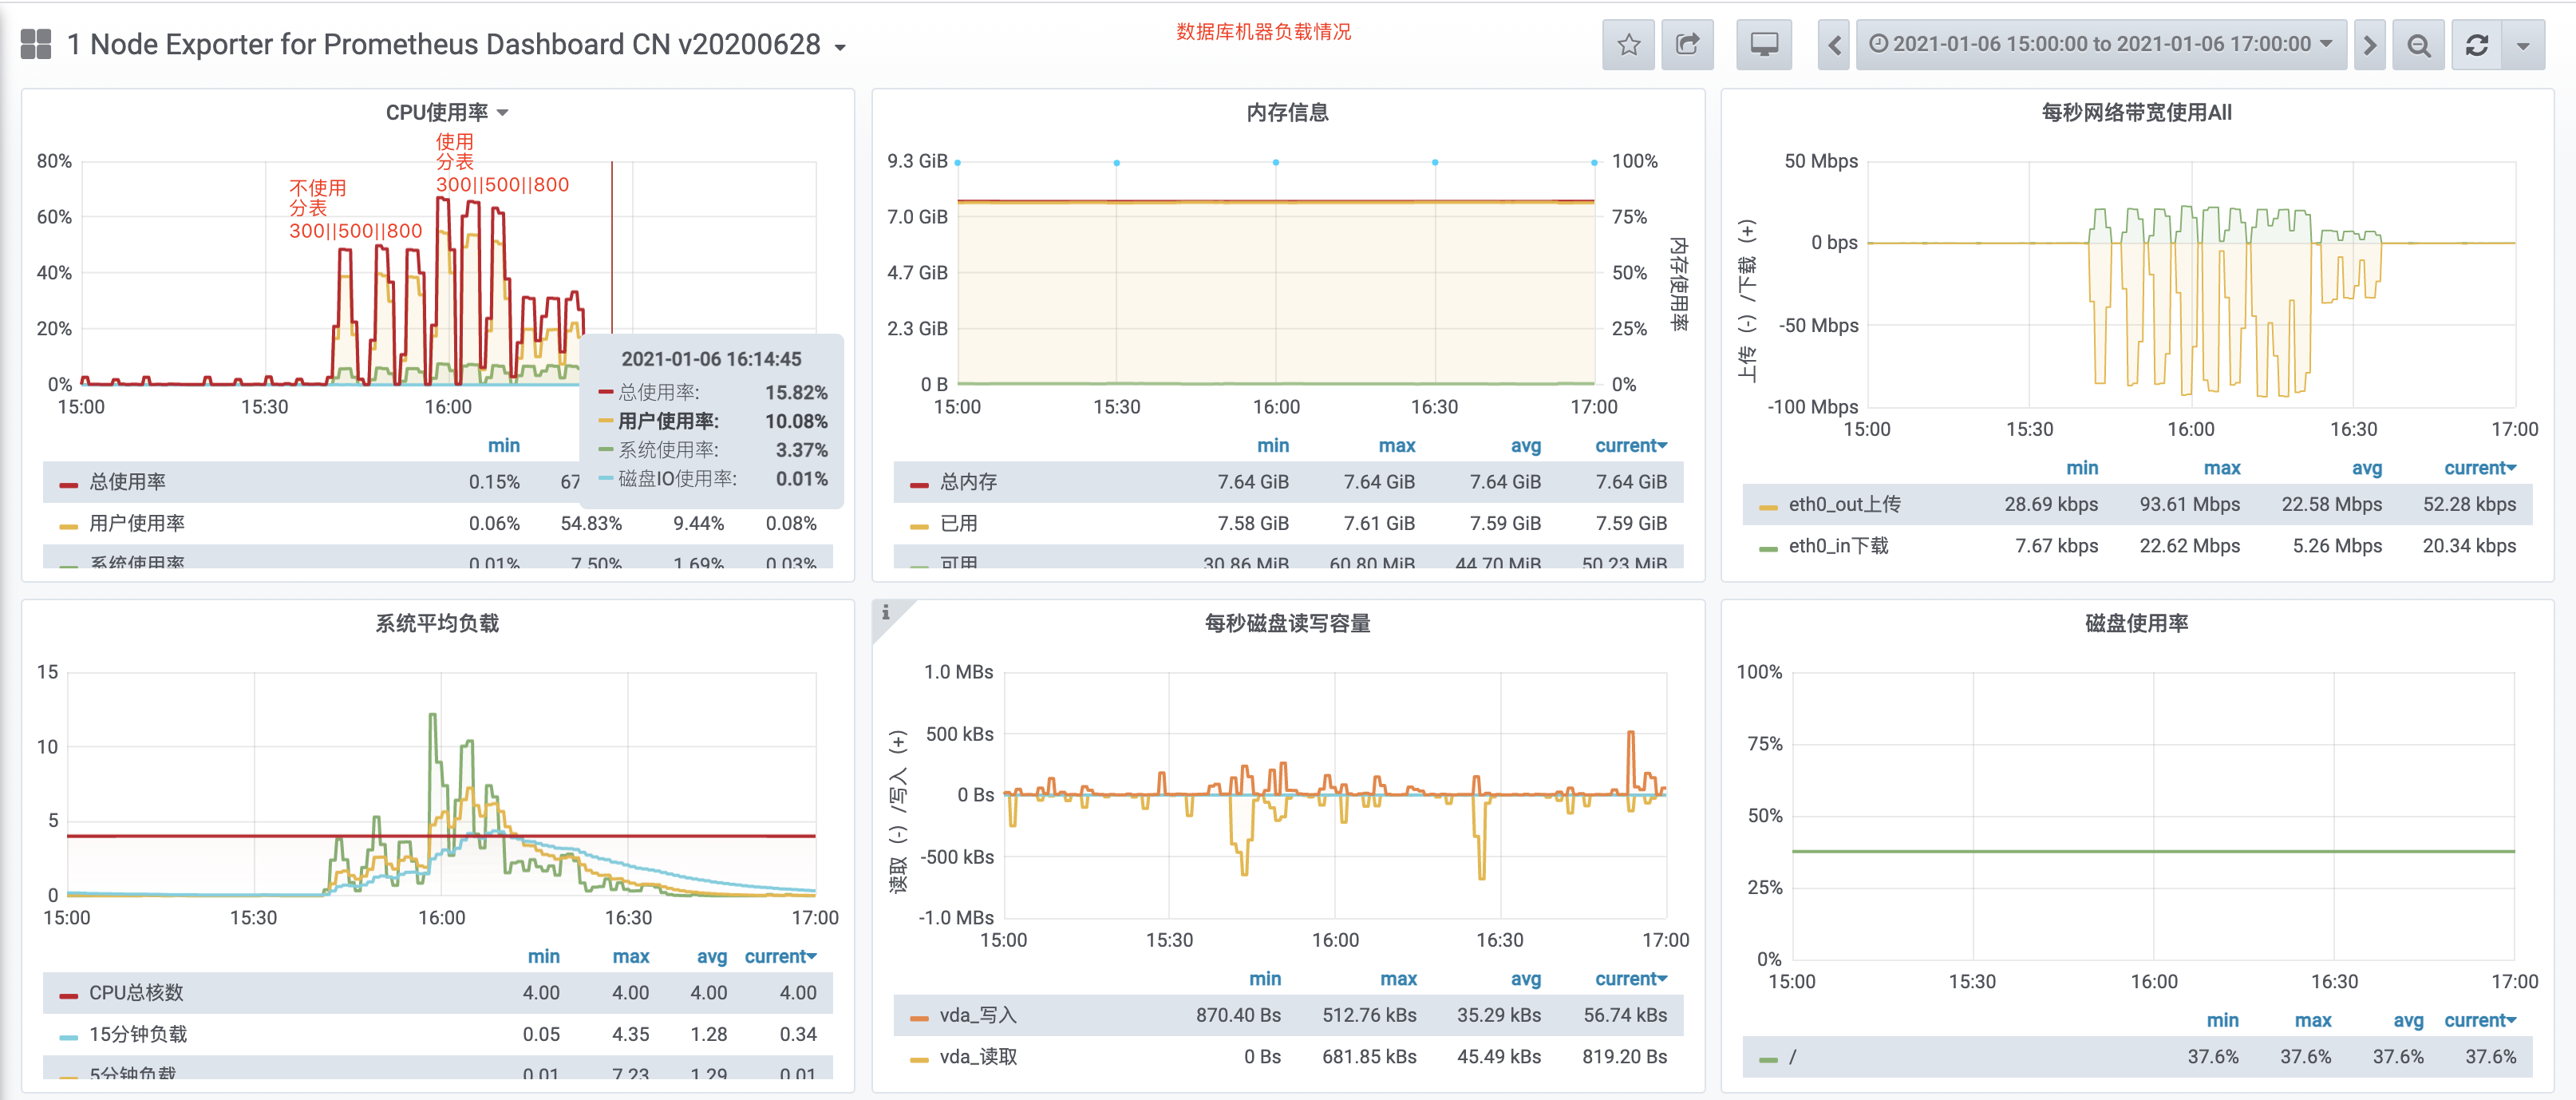Toggle eth0_out上传 series visibility
This screenshot has width=2576, height=1100.
pos(1844,505)
